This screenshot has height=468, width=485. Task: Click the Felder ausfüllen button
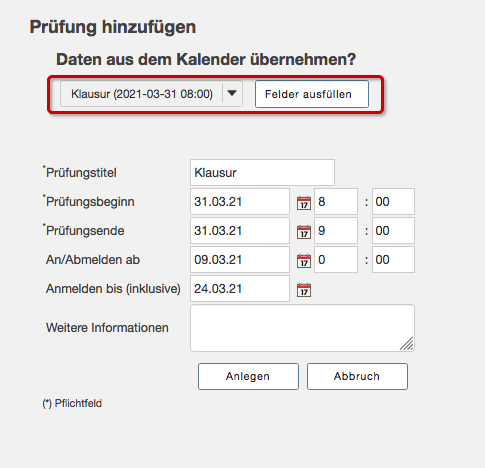point(312,94)
